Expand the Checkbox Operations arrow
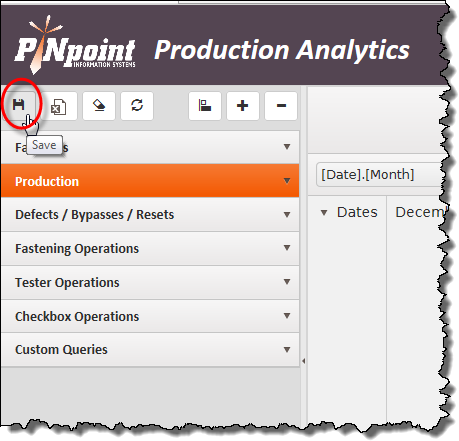 click(x=287, y=316)
